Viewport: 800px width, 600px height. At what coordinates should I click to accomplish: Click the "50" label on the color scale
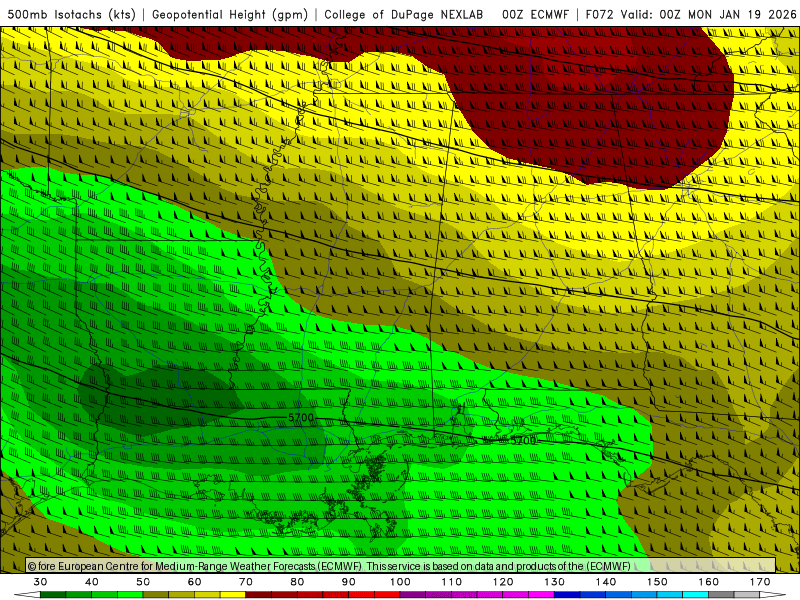click(x=143, y=582)
